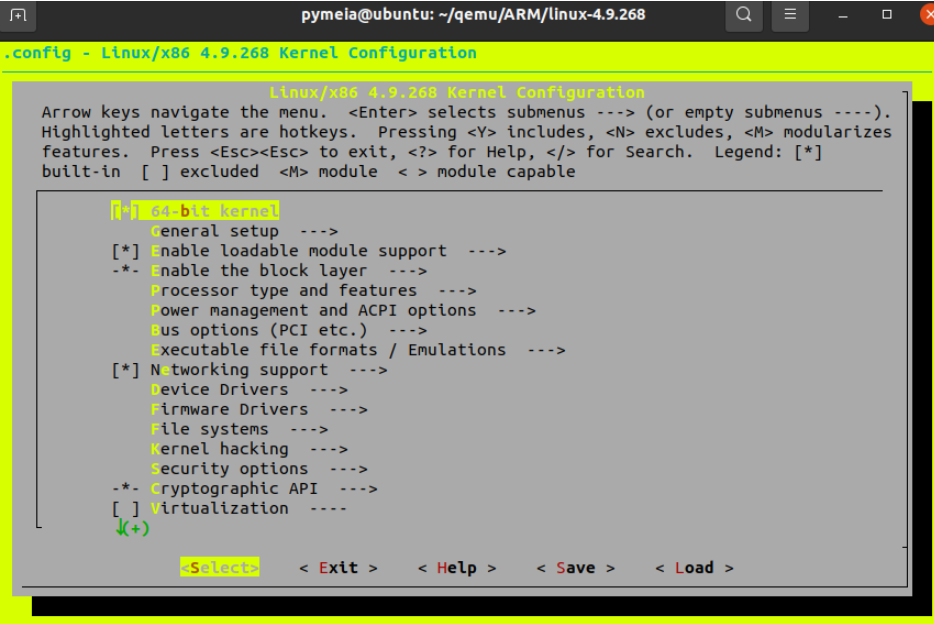Click the Select button
The height and width of the screenshot is (624, 934).
[x=220, y=567]
